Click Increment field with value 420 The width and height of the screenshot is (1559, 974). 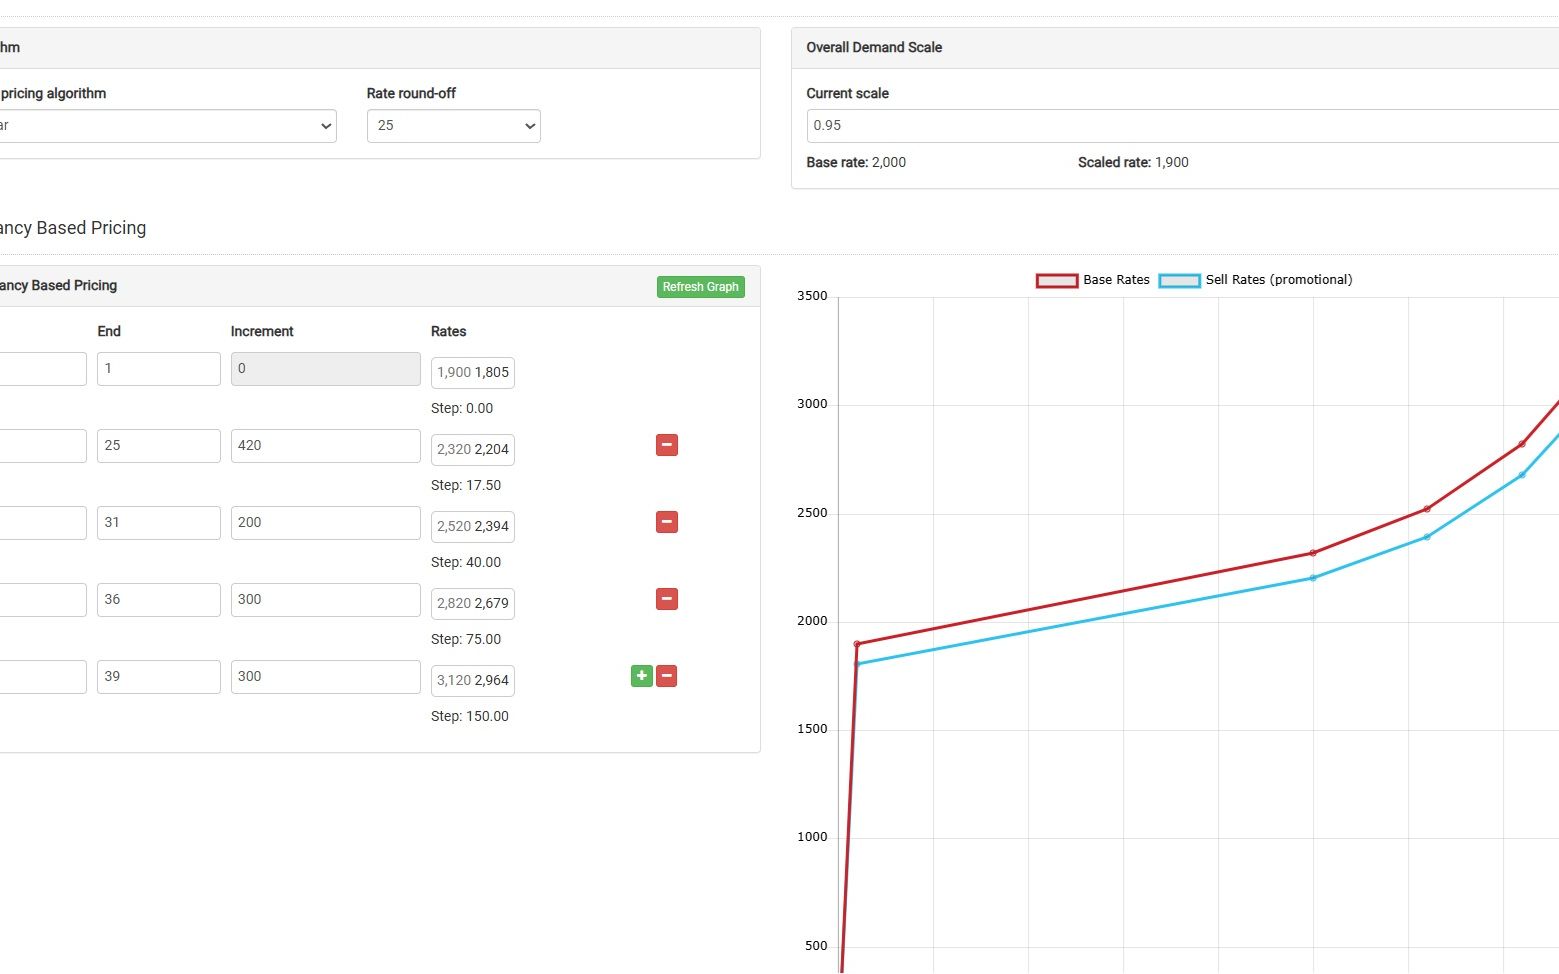(x=325, y=446)
